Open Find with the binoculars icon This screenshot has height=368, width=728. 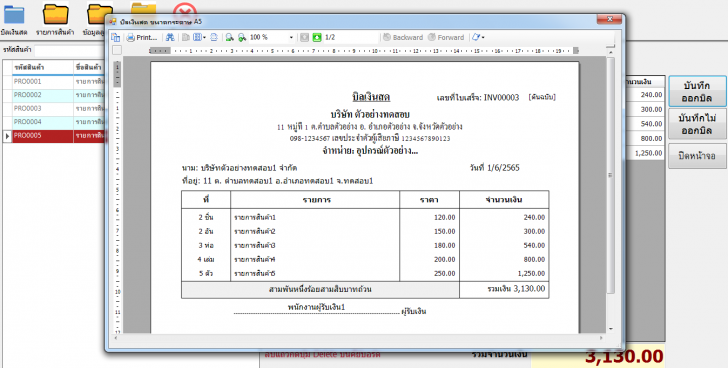tap(170, 37)
